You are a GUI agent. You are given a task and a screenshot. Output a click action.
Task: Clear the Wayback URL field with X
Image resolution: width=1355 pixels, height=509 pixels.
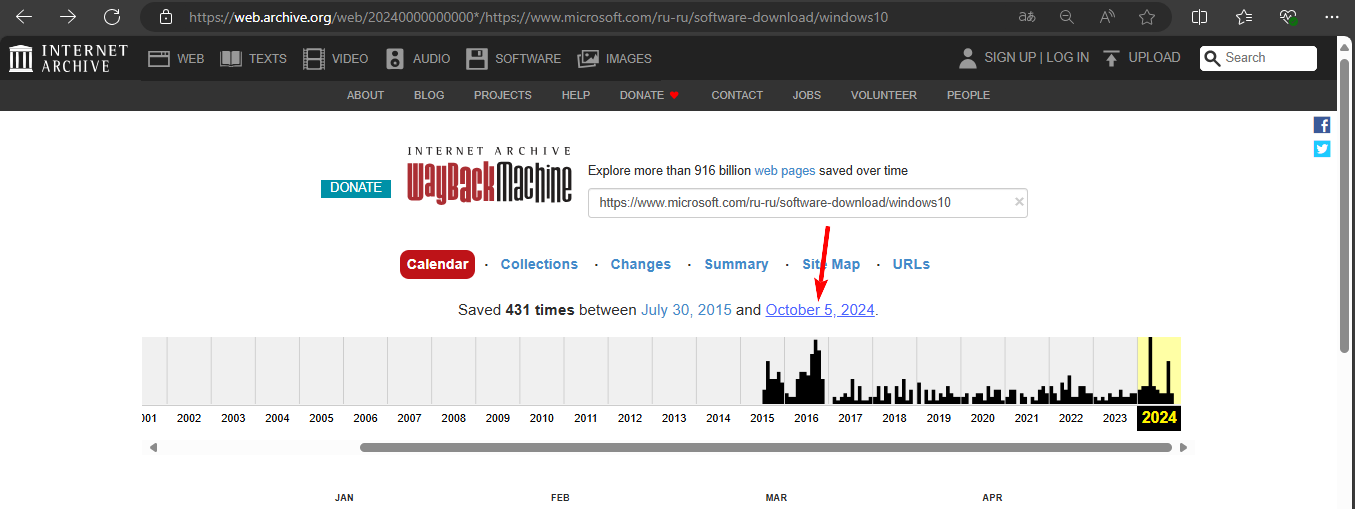coord(1020,202)
